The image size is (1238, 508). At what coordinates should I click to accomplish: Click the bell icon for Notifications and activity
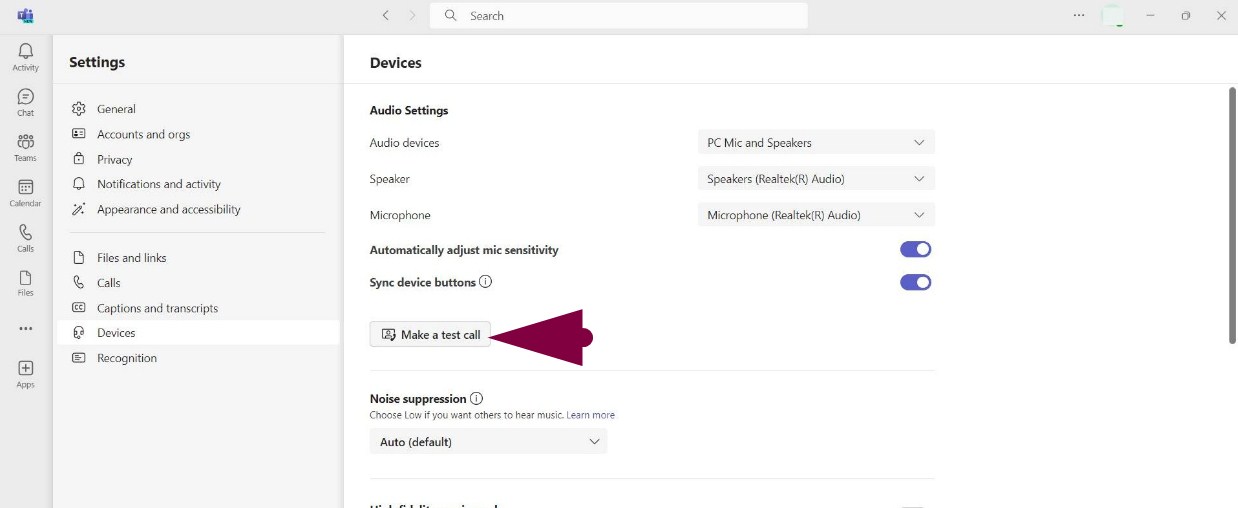click(79, 184)
